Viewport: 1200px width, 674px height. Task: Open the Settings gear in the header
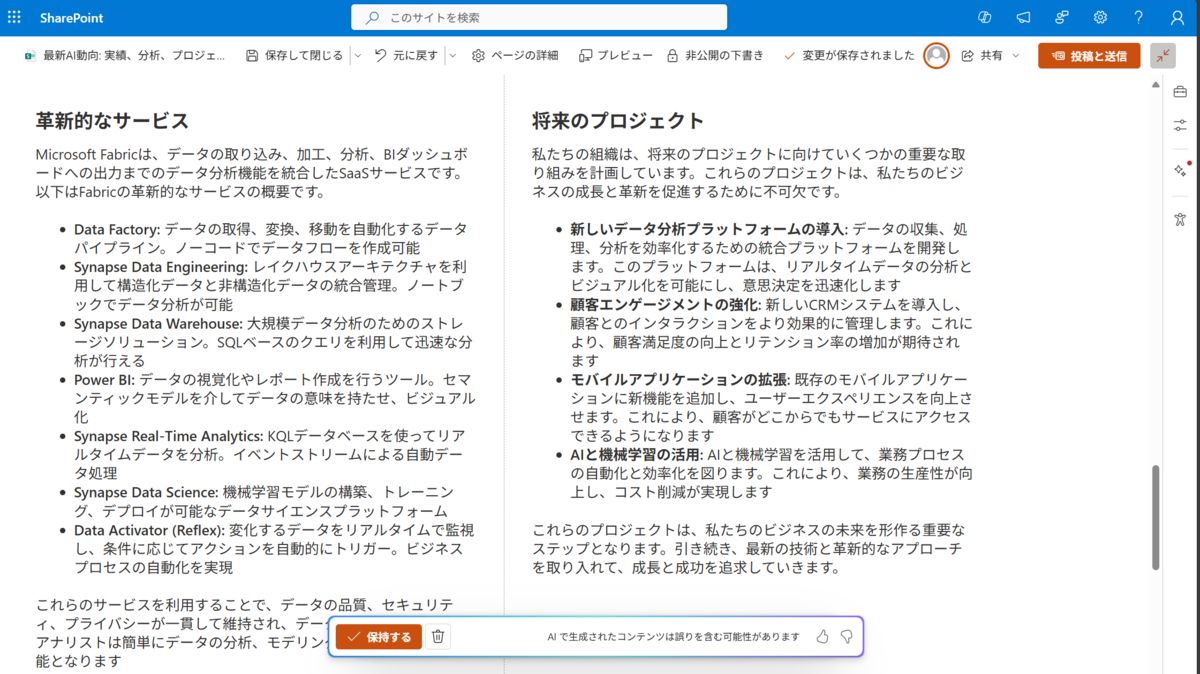tap(1100, 18)
